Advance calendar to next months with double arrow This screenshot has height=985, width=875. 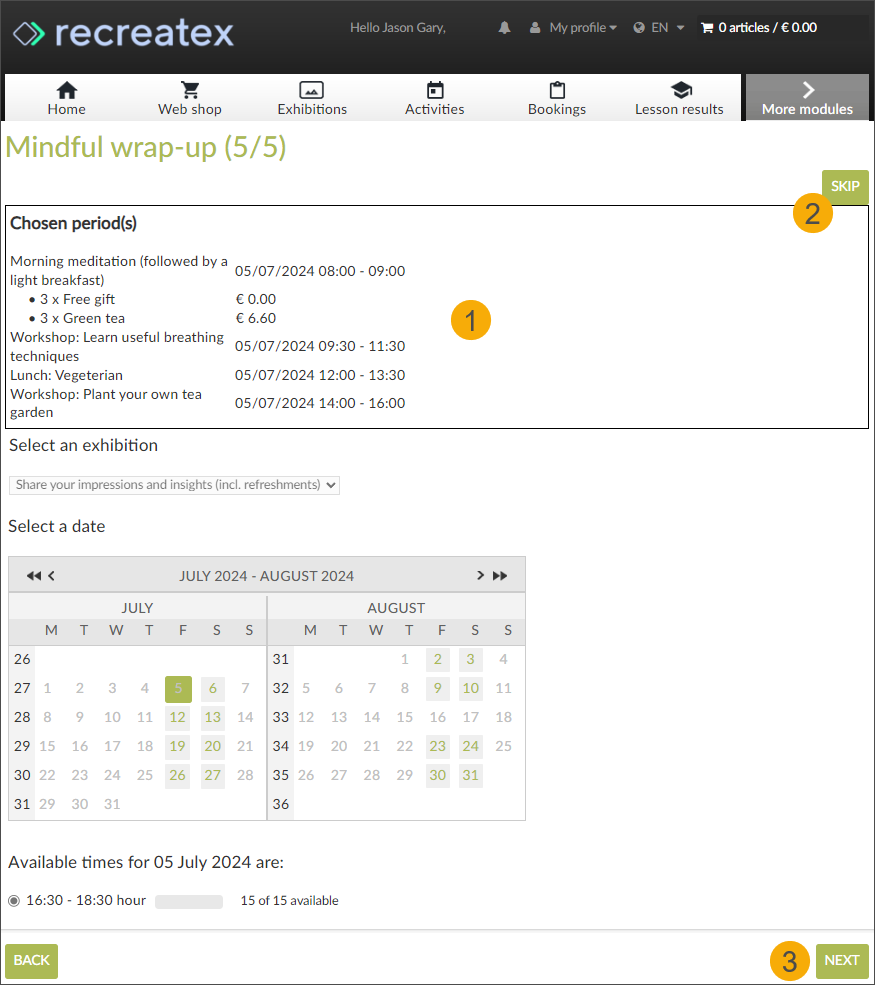500,575
